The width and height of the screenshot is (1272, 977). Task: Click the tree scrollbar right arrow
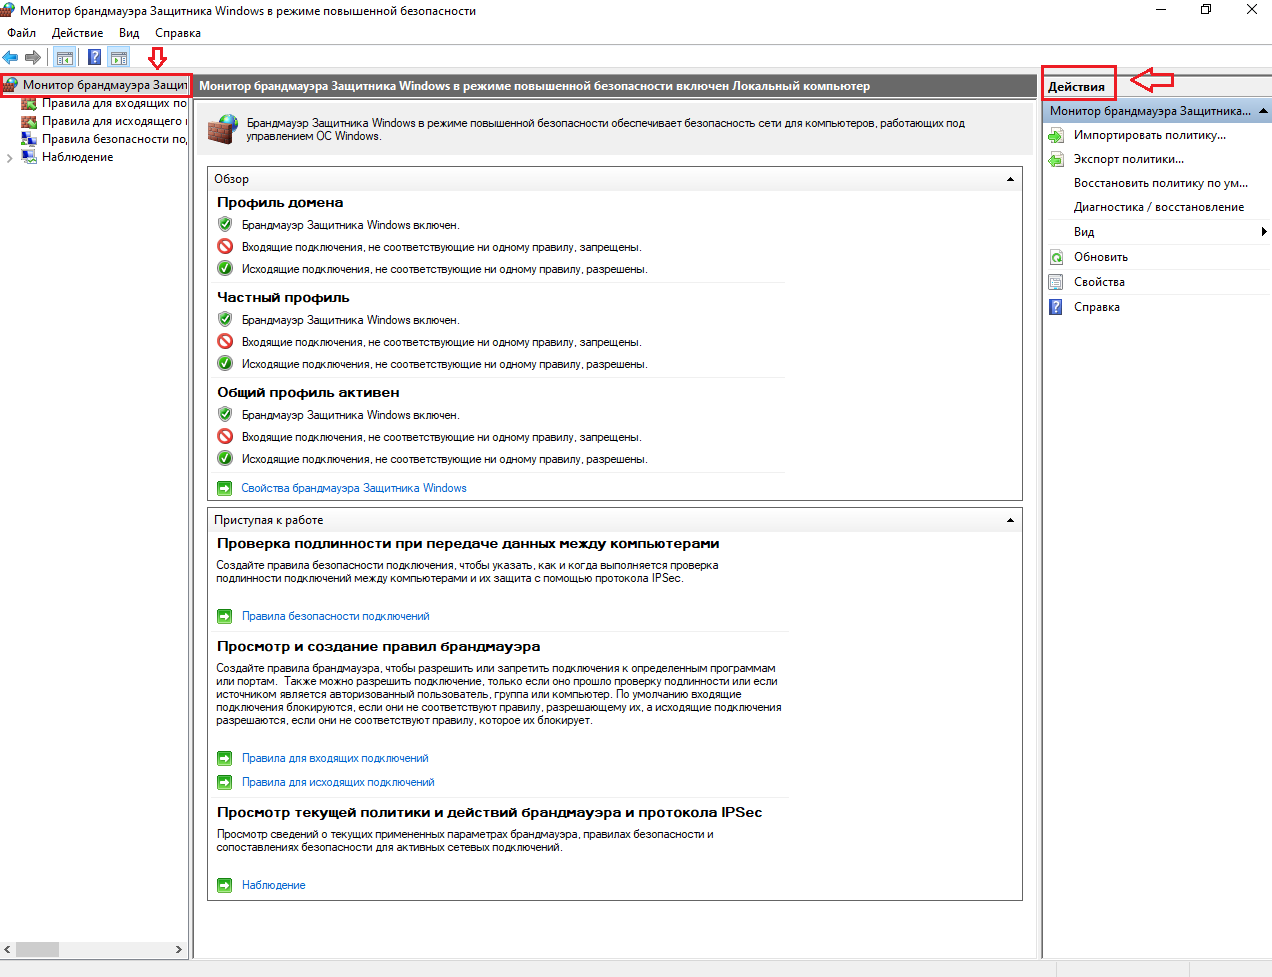(x=179, y=949)
